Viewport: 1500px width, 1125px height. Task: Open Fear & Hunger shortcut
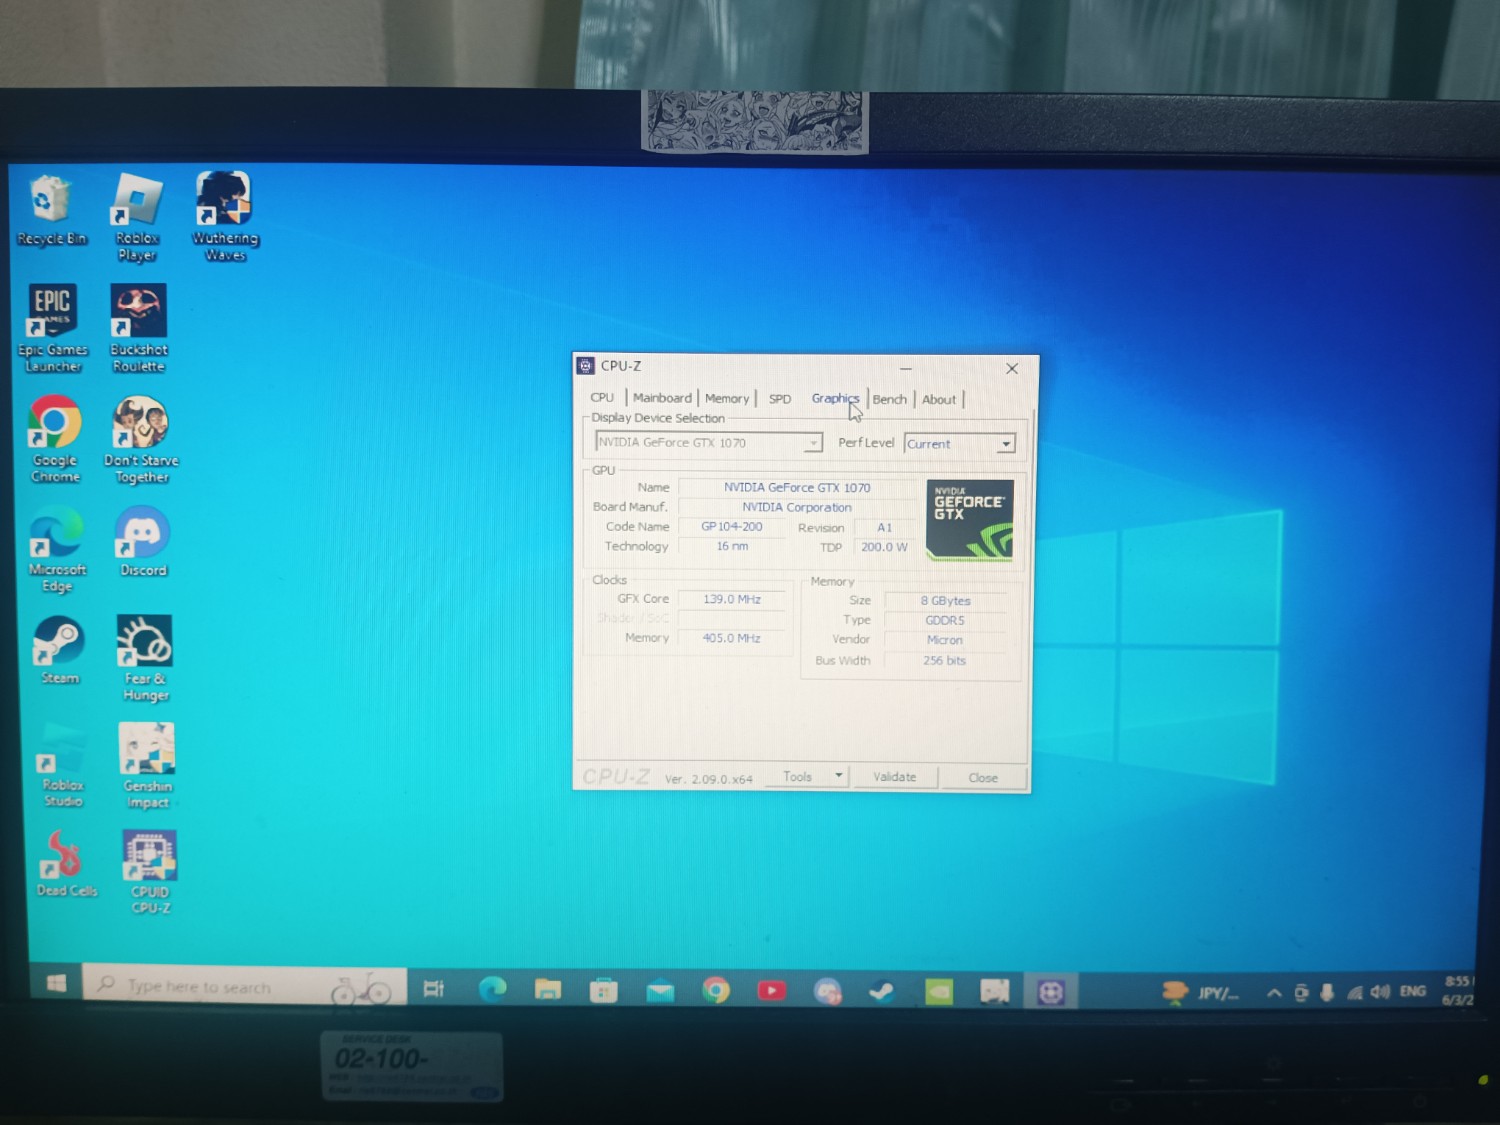click(145, 658)
